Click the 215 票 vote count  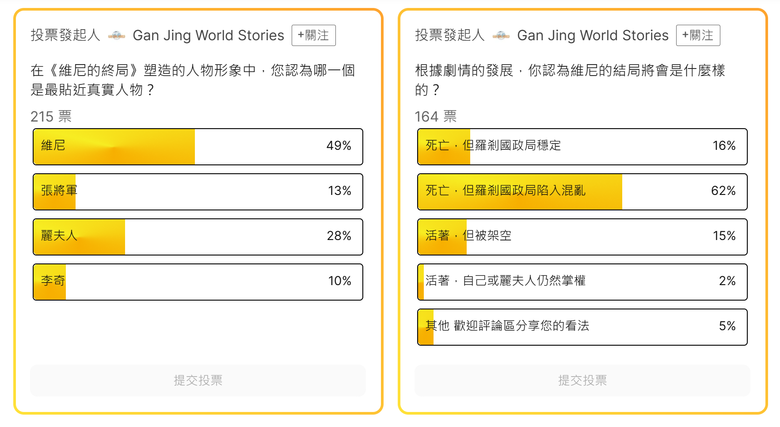click(51, 116)
